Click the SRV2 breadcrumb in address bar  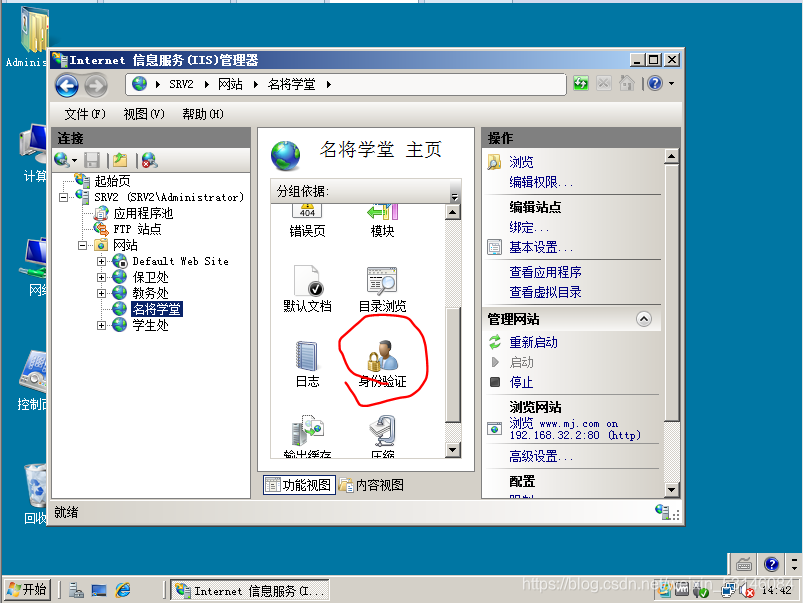point(181,84)
